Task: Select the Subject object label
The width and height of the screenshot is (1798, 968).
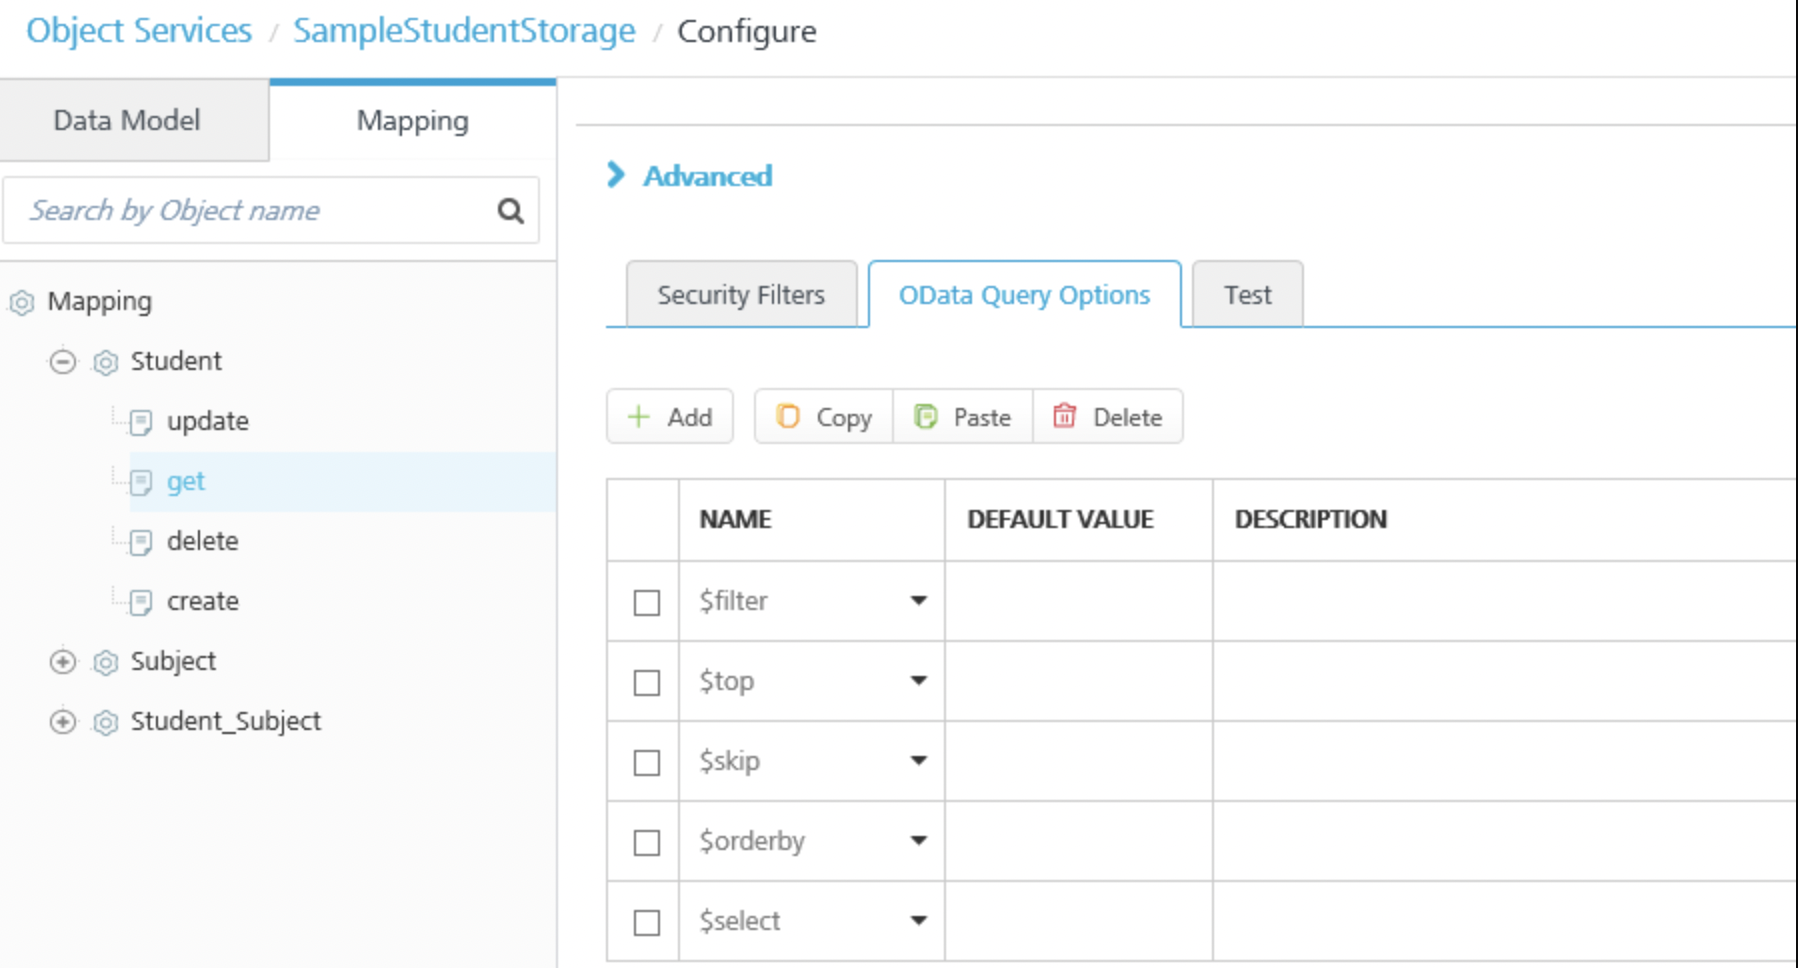Action: tap(173, 661)
